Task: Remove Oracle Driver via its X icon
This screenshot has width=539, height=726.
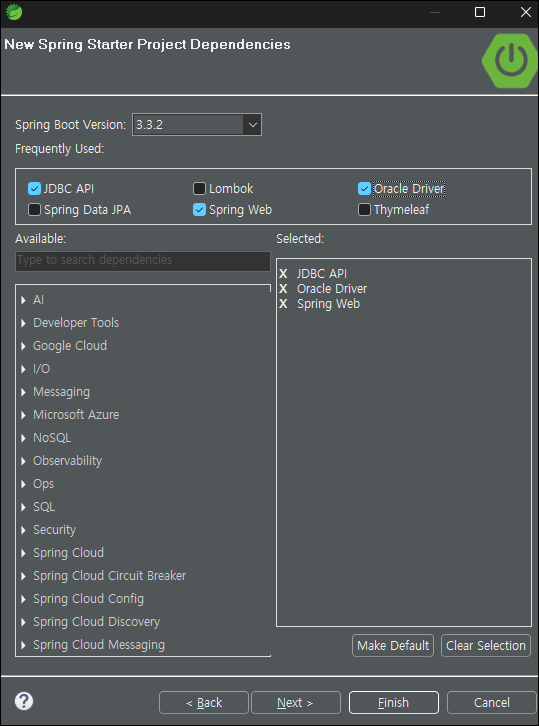Action: (283, 289)
